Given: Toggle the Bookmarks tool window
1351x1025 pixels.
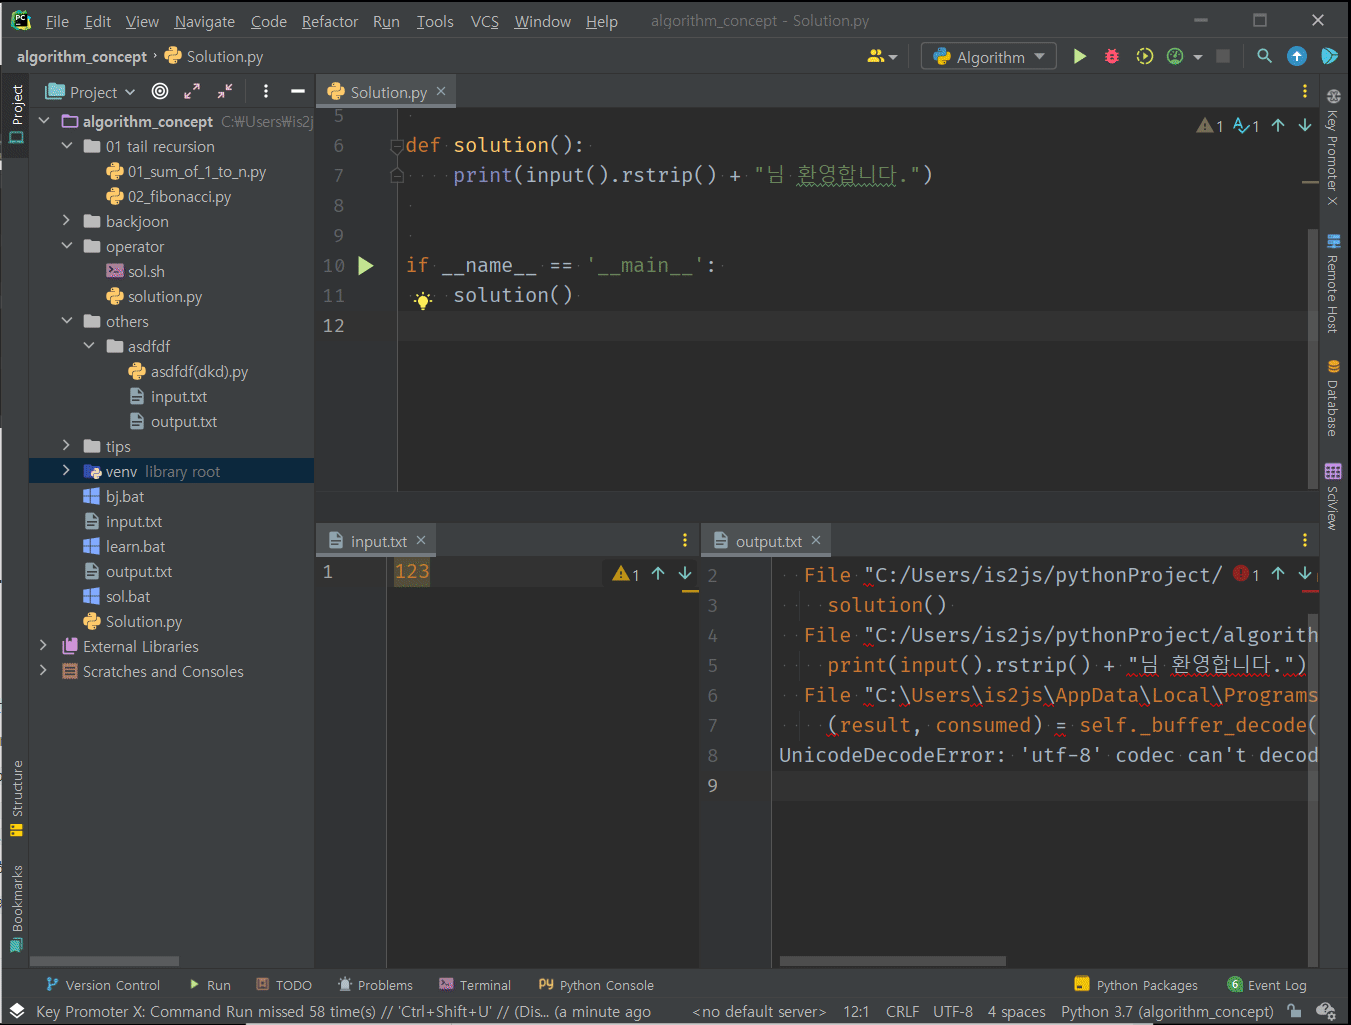Looking at the screenshot, I should point(16,907).
